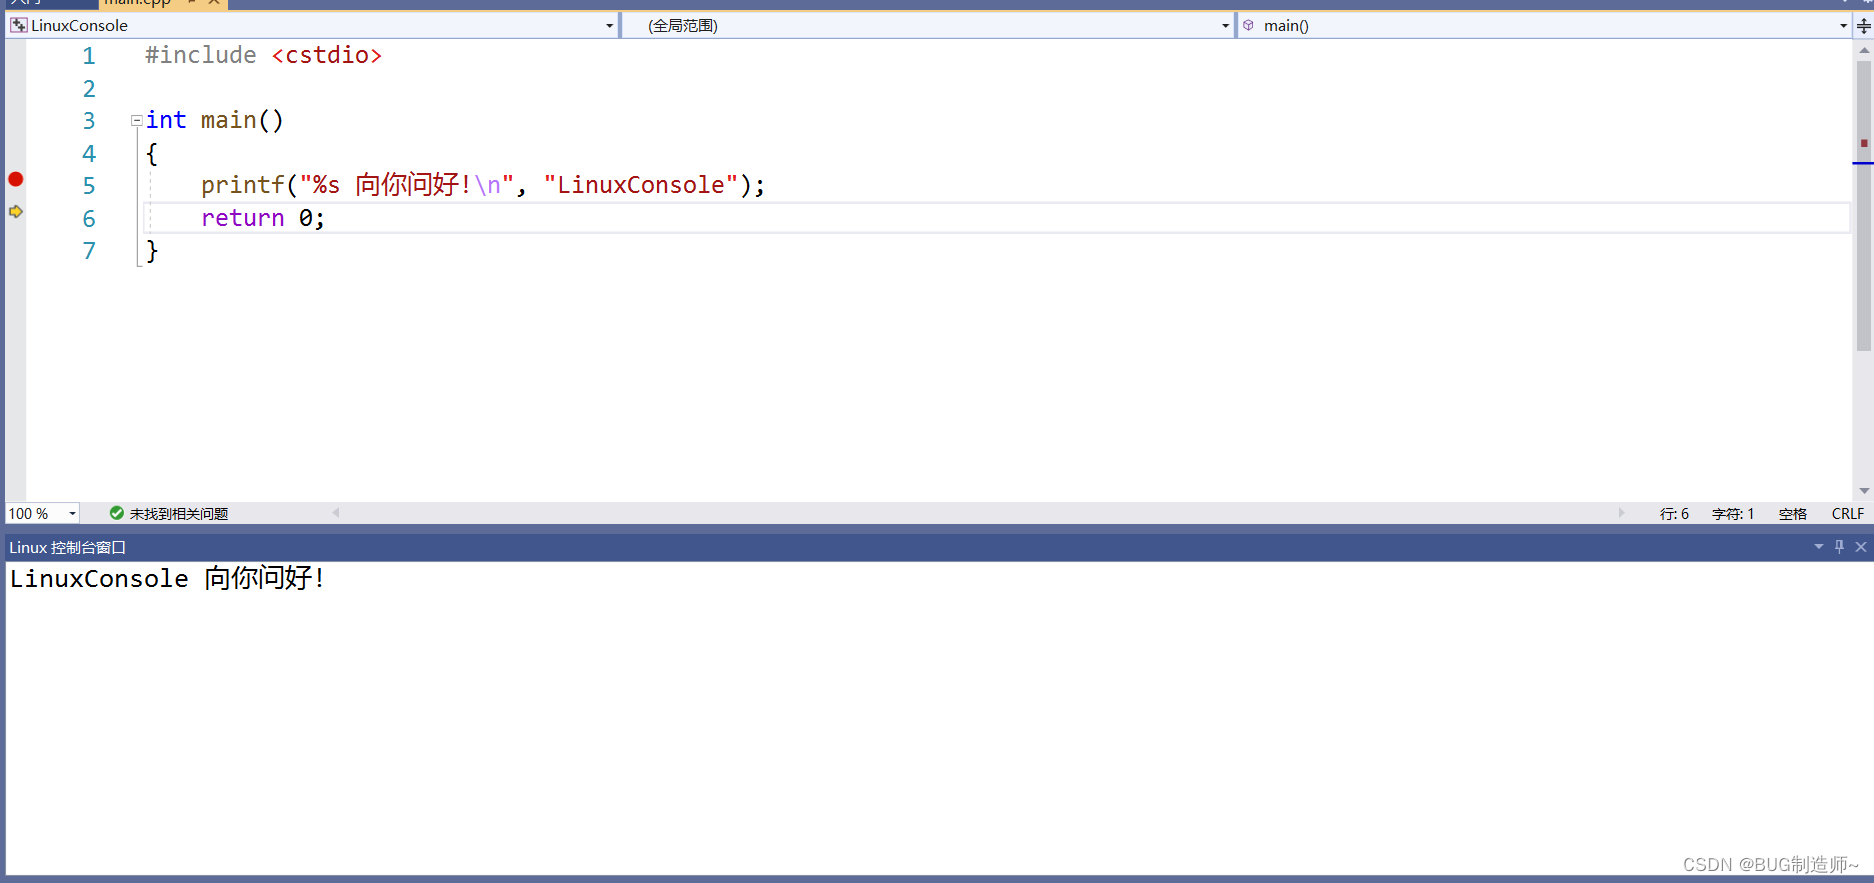The width and height of the screenshot is (1874, 883).
Task: Remove the red breakpoint on line 5
Action: [16, 179]
